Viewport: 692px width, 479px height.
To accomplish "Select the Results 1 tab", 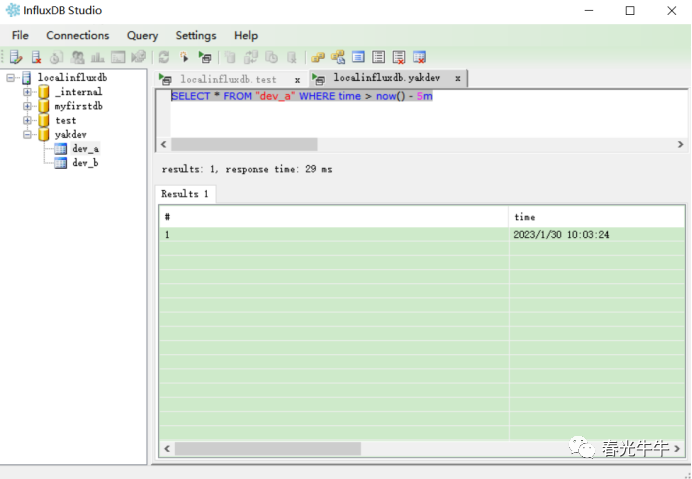I will (x=185, y=194).
